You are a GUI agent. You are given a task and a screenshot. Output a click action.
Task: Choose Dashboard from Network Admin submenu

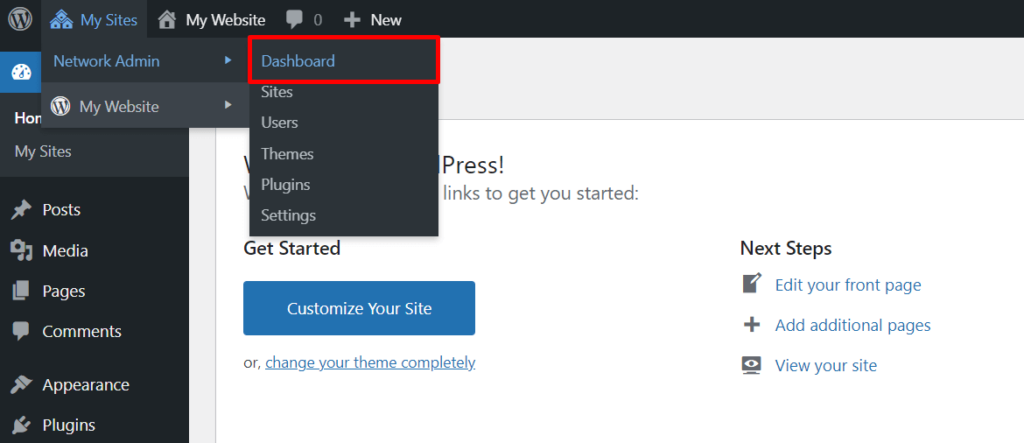pos(344,61)
